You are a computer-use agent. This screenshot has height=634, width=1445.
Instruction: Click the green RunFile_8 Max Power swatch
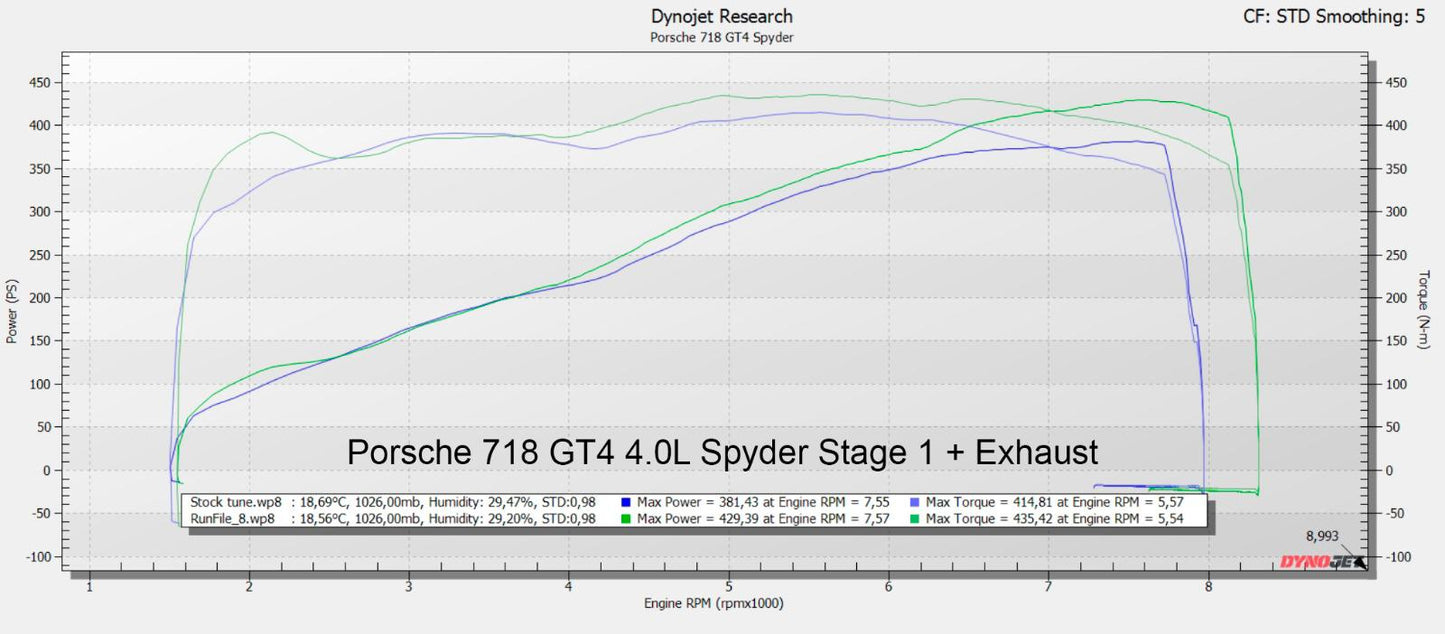tap(627, 519)
